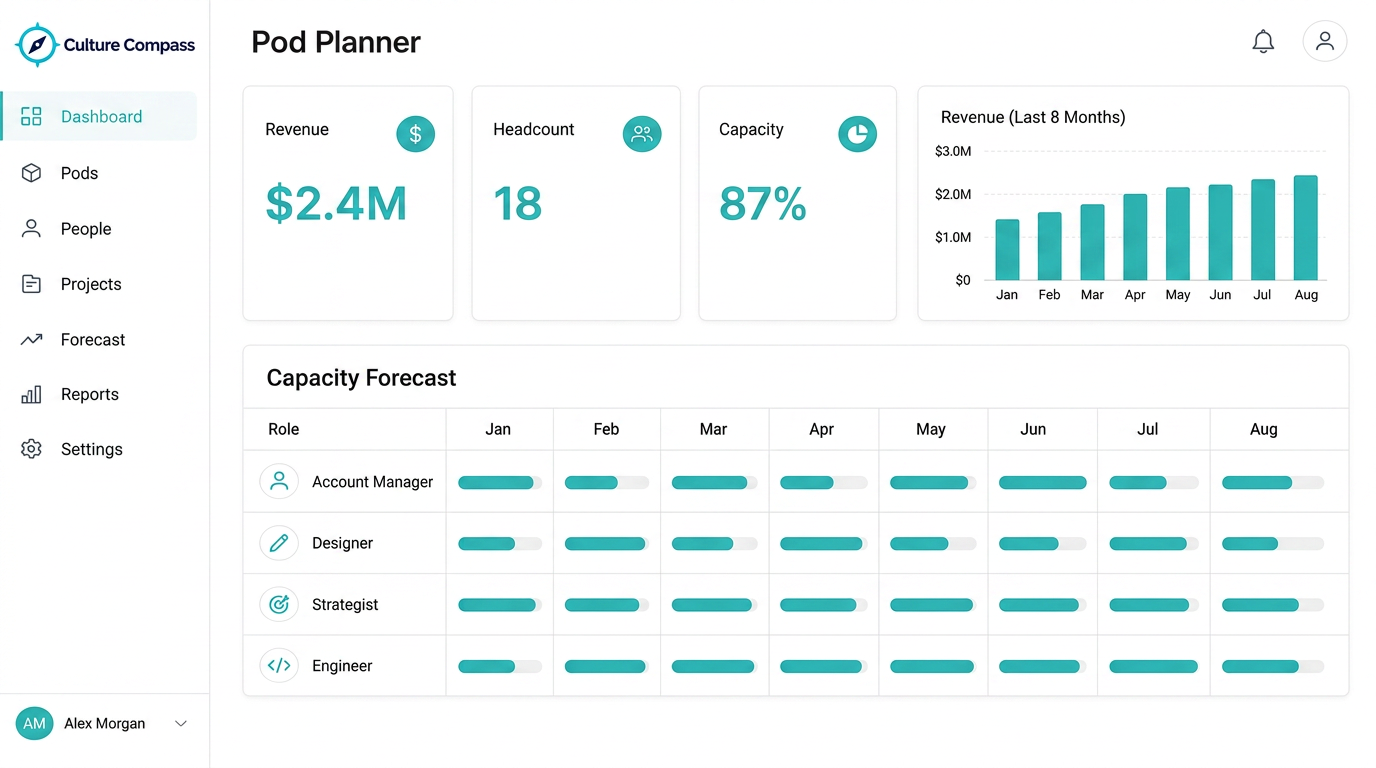This screenshot has height=768, width=1376.
Task: Click the Account Manager role label
Action: pos(372,482)
